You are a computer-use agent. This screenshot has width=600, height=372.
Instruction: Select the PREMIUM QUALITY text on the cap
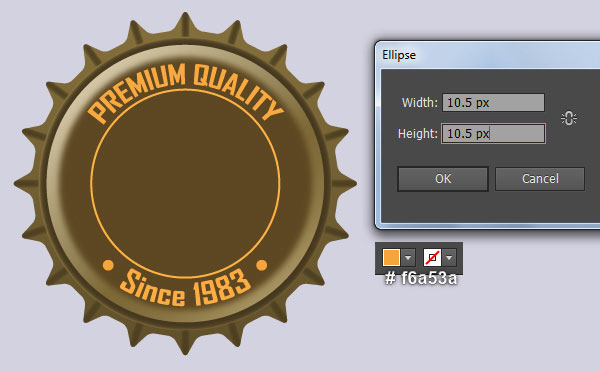click(x=186, y=93)
